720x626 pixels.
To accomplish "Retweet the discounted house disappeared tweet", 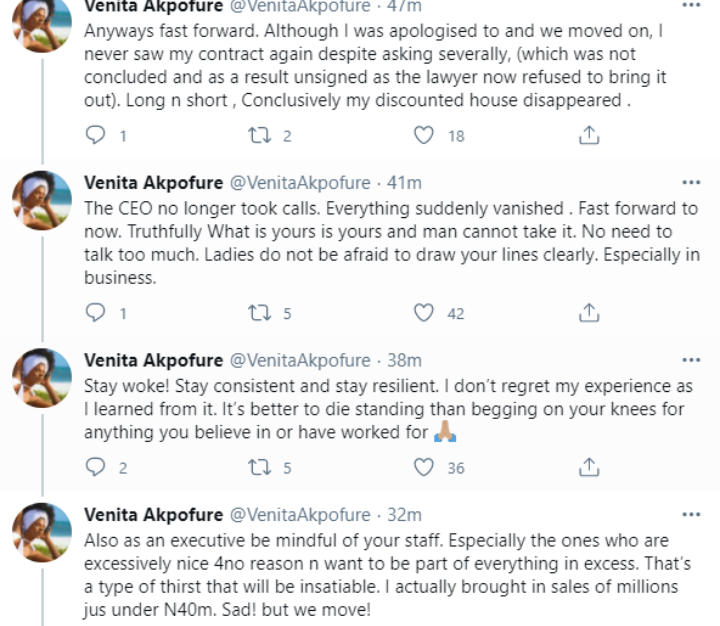I will [x=263, y=135].
